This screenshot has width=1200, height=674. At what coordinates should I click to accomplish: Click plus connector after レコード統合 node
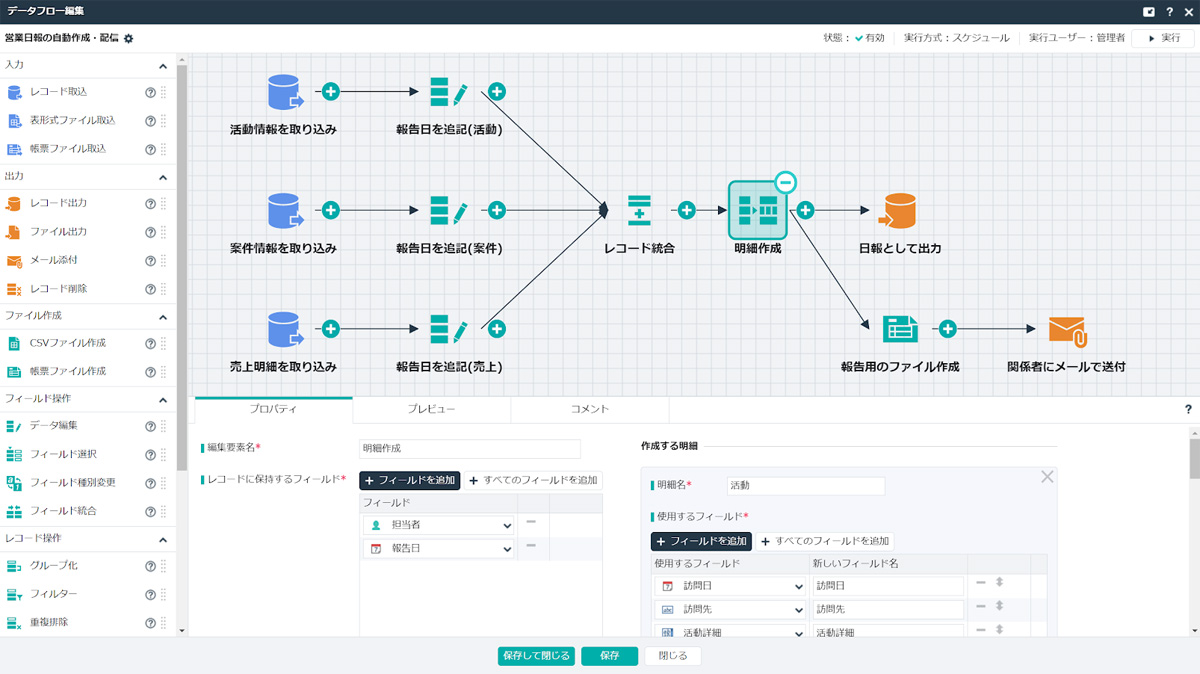[x=687, y=211]
